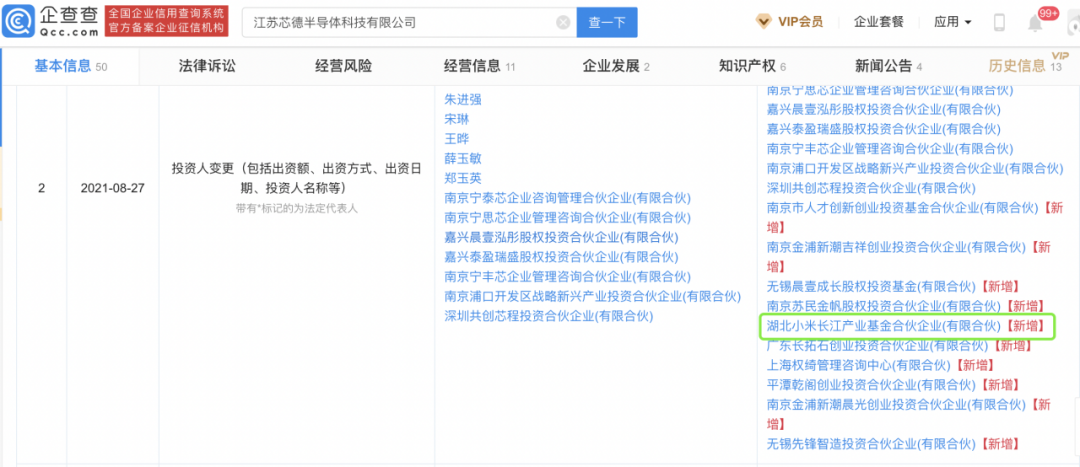Switch to the 经营信息 tab

(x=479, y=66)
